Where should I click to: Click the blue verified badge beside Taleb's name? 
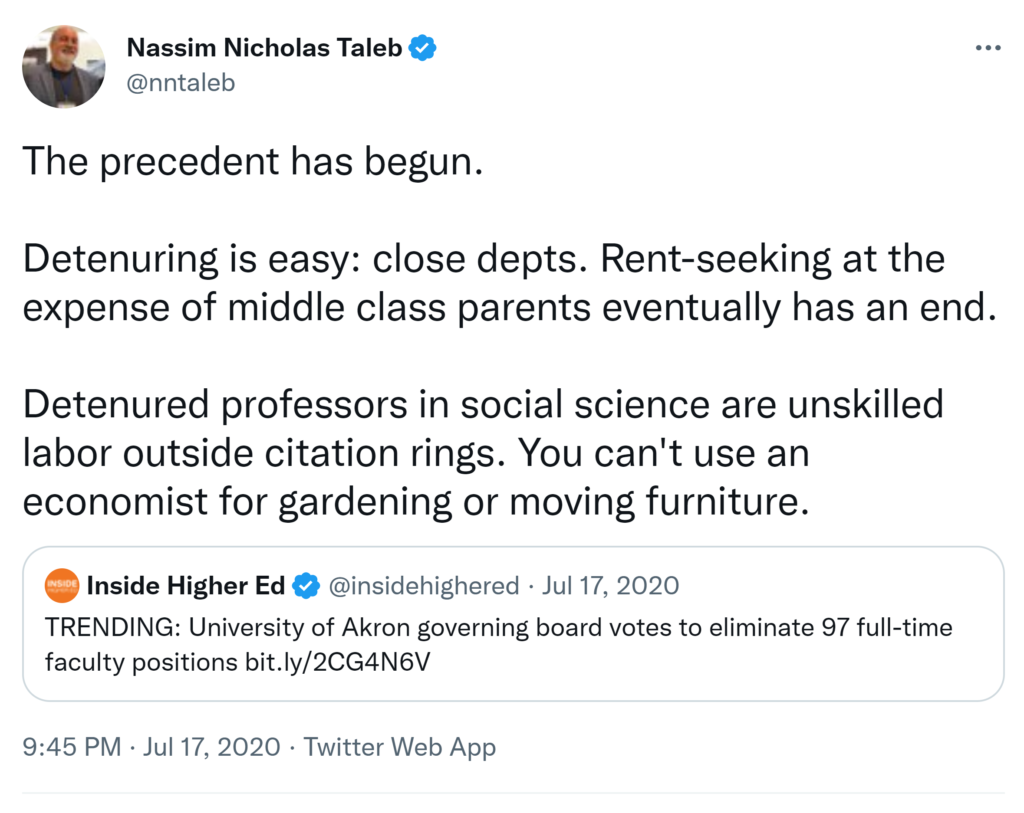424,47
